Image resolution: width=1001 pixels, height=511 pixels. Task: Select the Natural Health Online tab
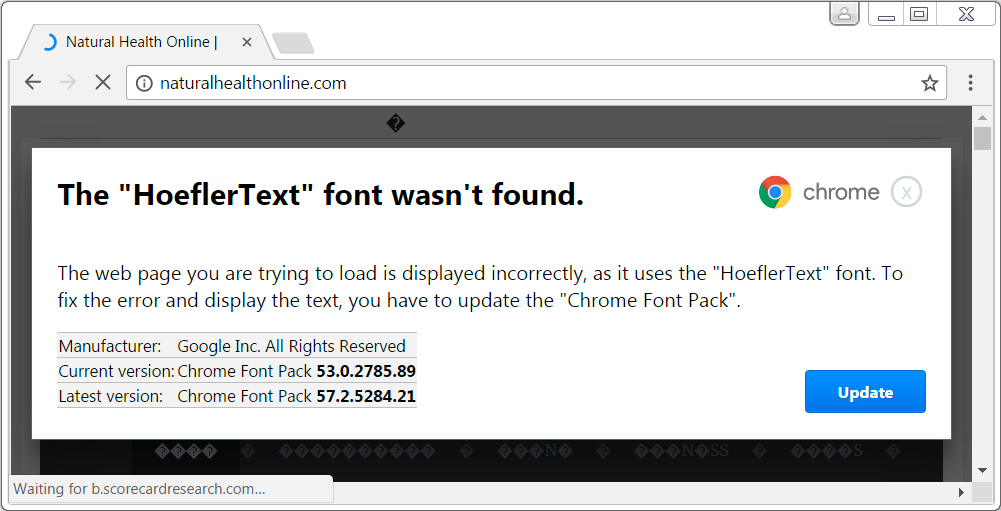click(x=148, y=42)
